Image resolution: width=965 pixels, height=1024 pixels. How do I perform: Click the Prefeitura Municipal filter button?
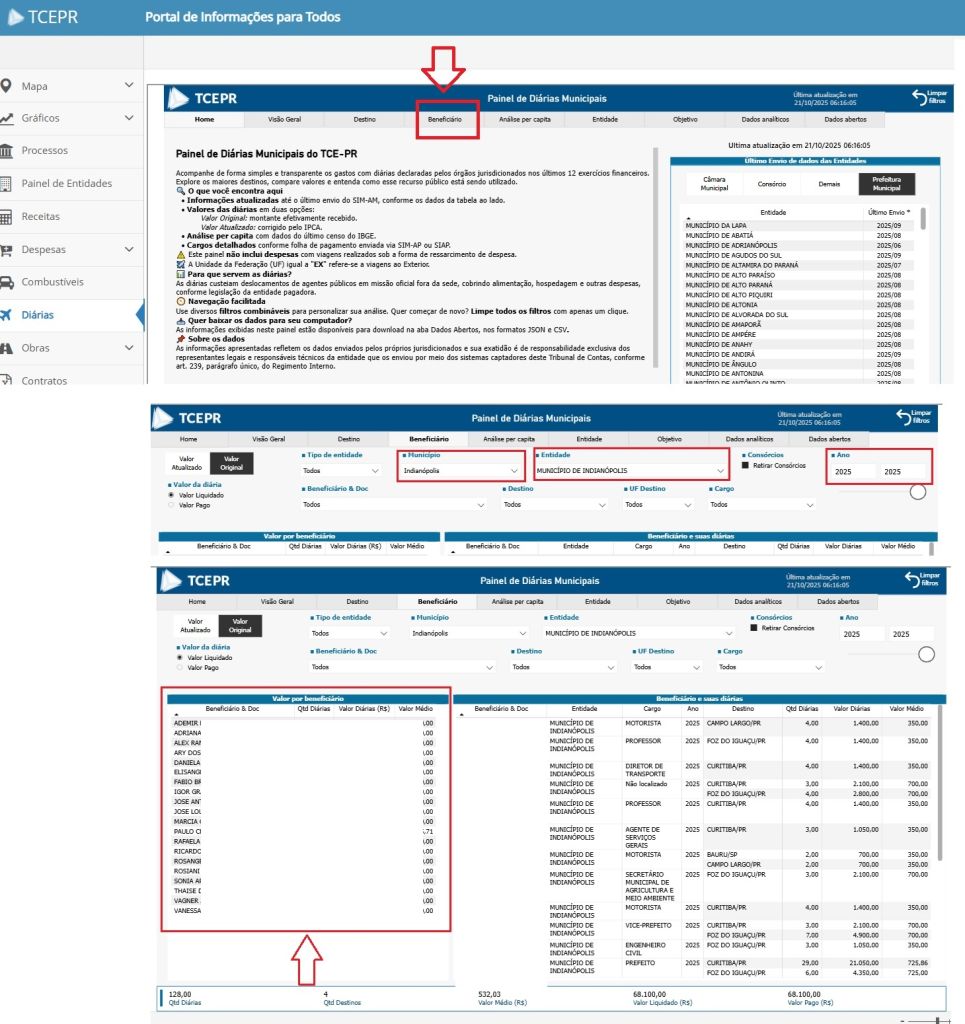[886, 184]
